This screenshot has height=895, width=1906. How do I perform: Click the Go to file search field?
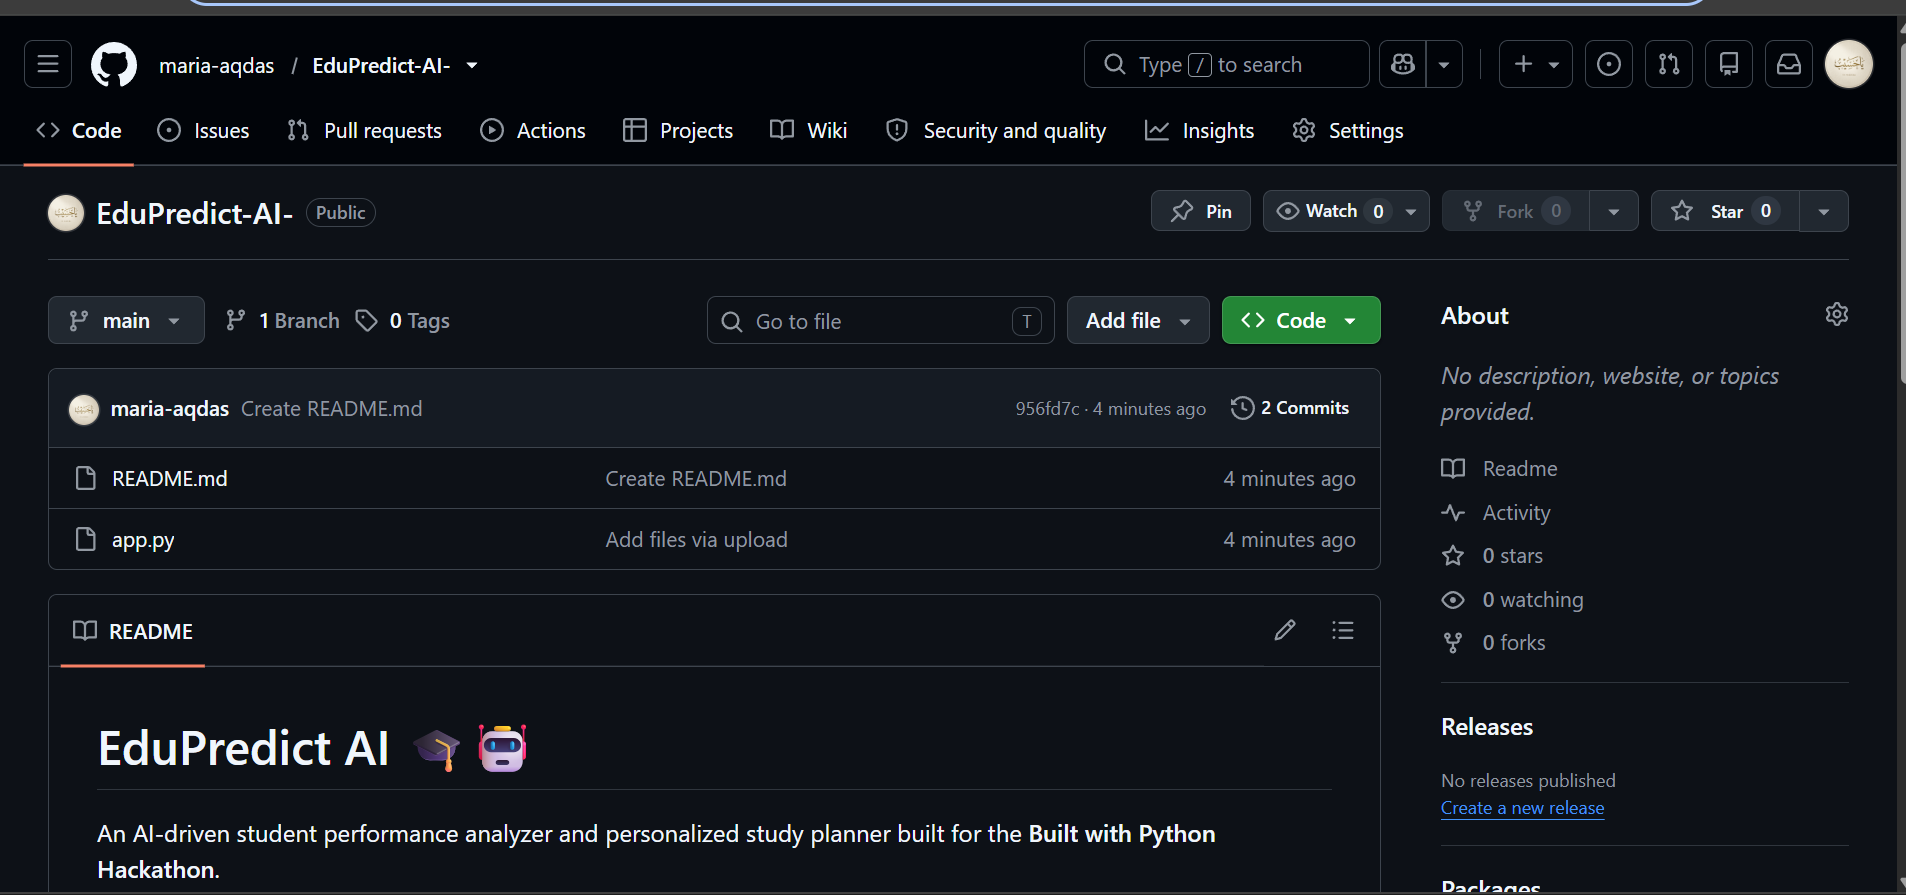click(880, 320)
